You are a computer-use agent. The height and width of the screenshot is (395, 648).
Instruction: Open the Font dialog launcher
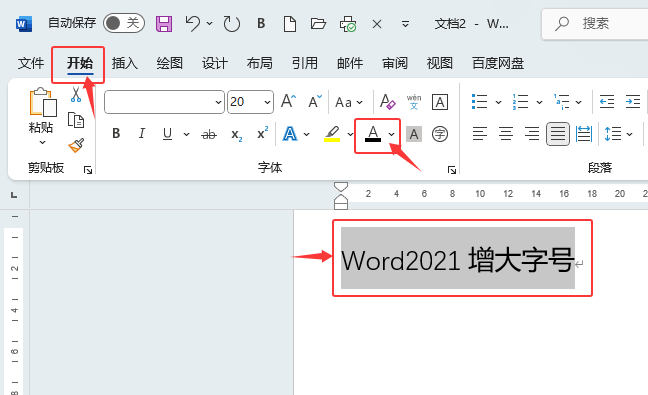(452, 170)
